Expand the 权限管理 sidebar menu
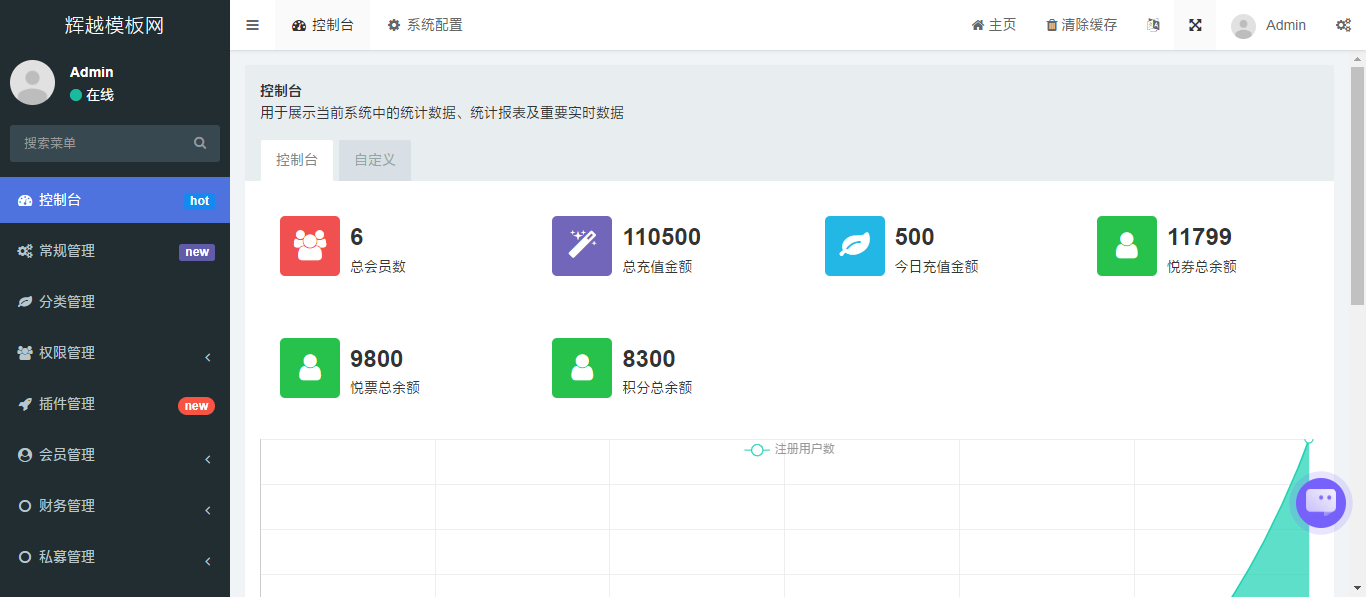Image resolution: width=1366 pixels, height=597 pixels. pos(115,353)
